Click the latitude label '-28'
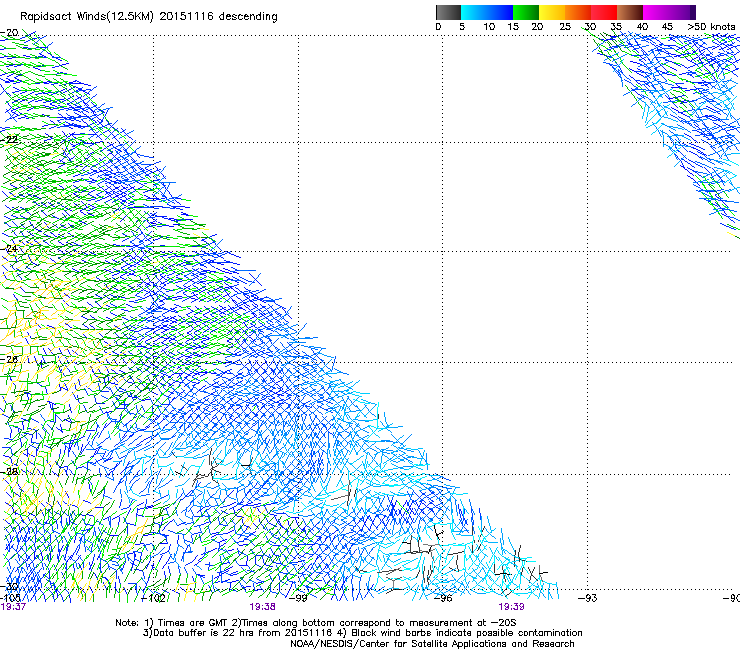The height and width of the screenshot is (650, 740). click(9, 471)
